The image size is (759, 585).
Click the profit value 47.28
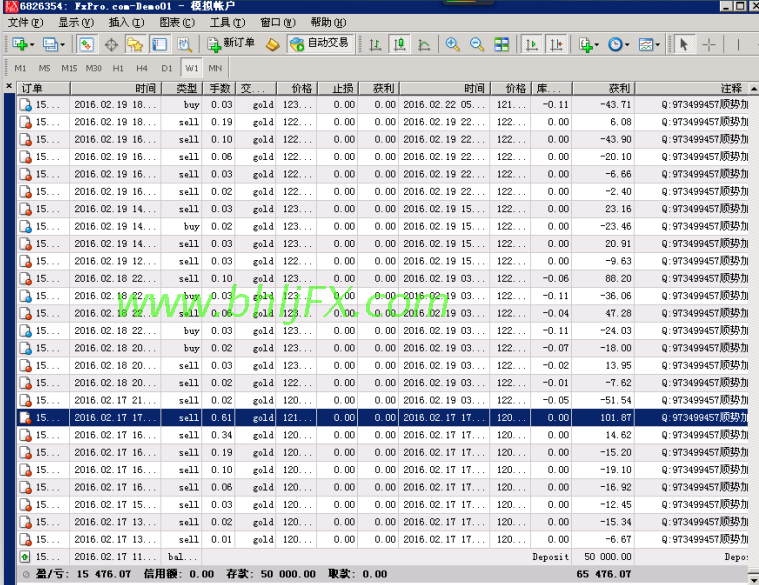(618, 314)
